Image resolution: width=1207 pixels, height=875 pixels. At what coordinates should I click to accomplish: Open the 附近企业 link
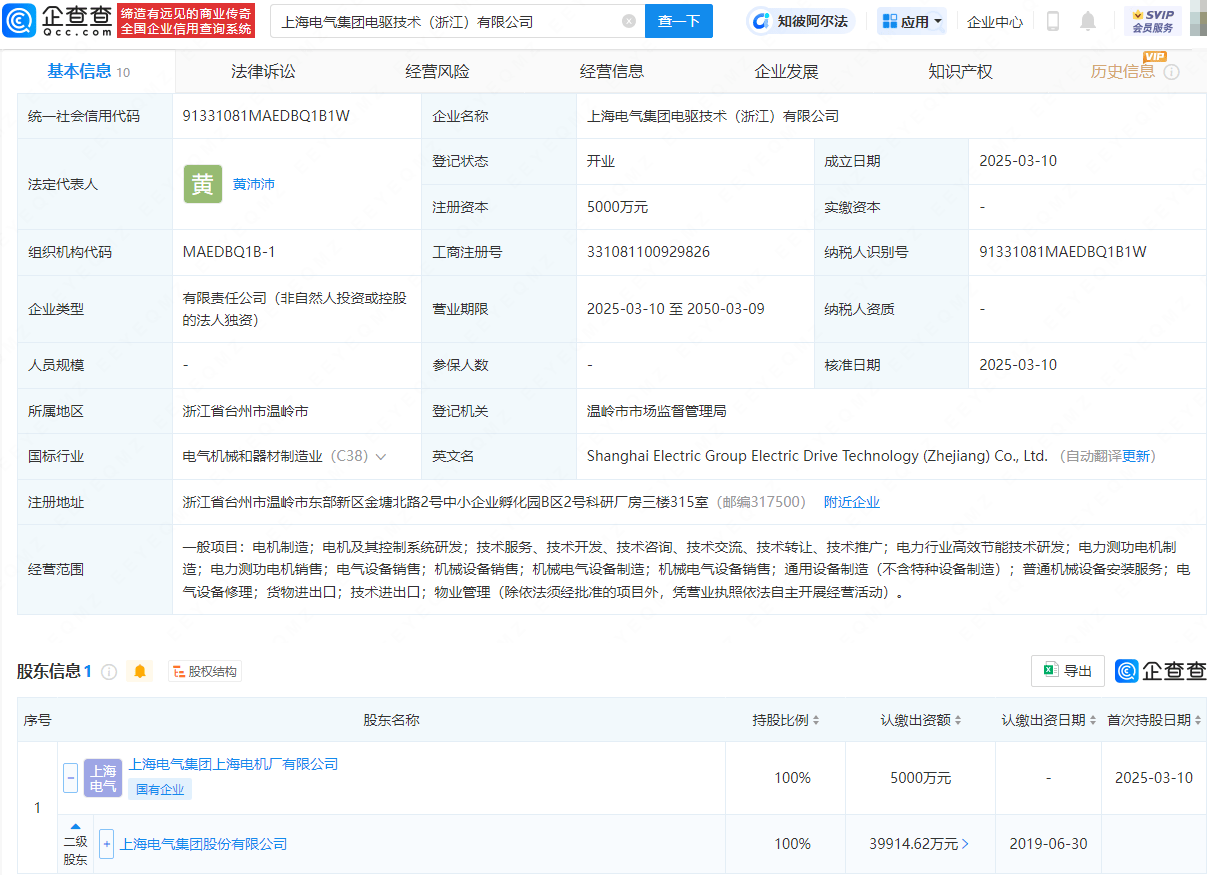(851, 501)
